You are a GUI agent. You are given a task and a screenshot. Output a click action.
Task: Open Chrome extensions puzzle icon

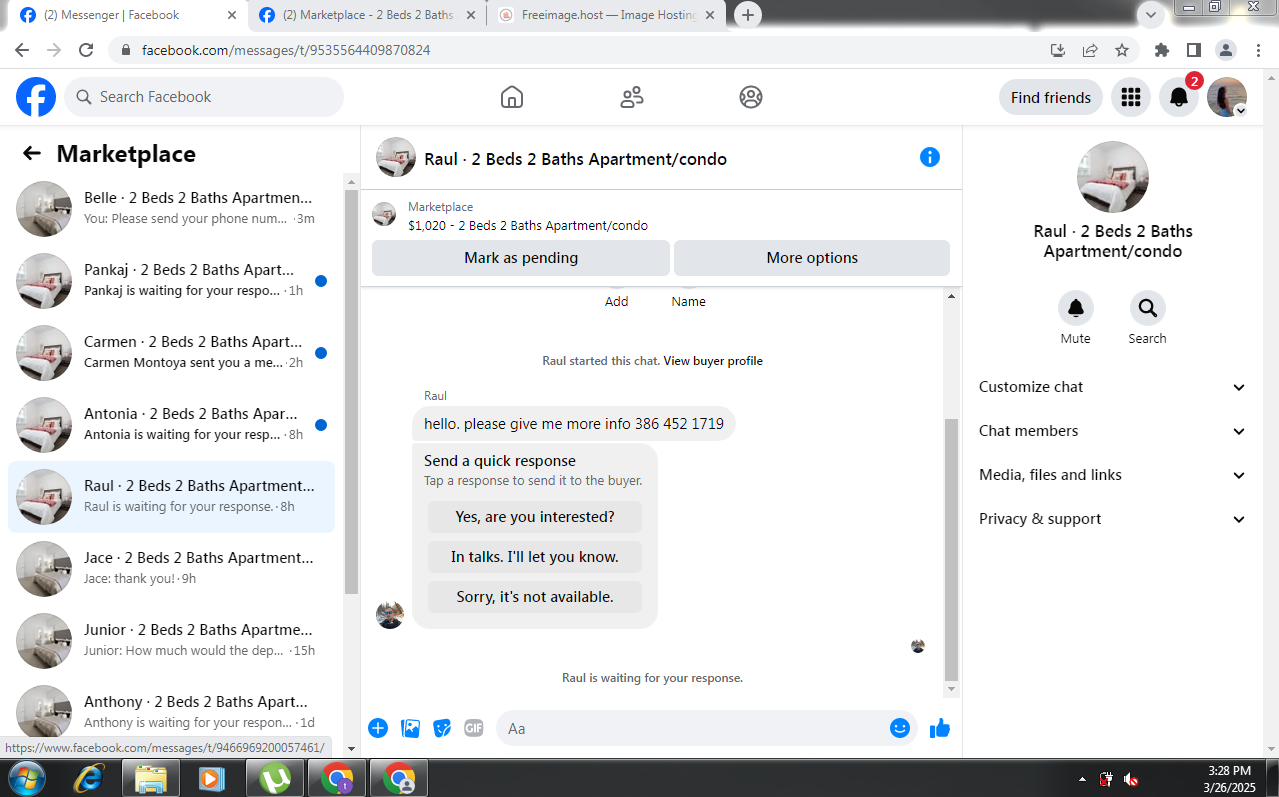(x=1161, y=50)
